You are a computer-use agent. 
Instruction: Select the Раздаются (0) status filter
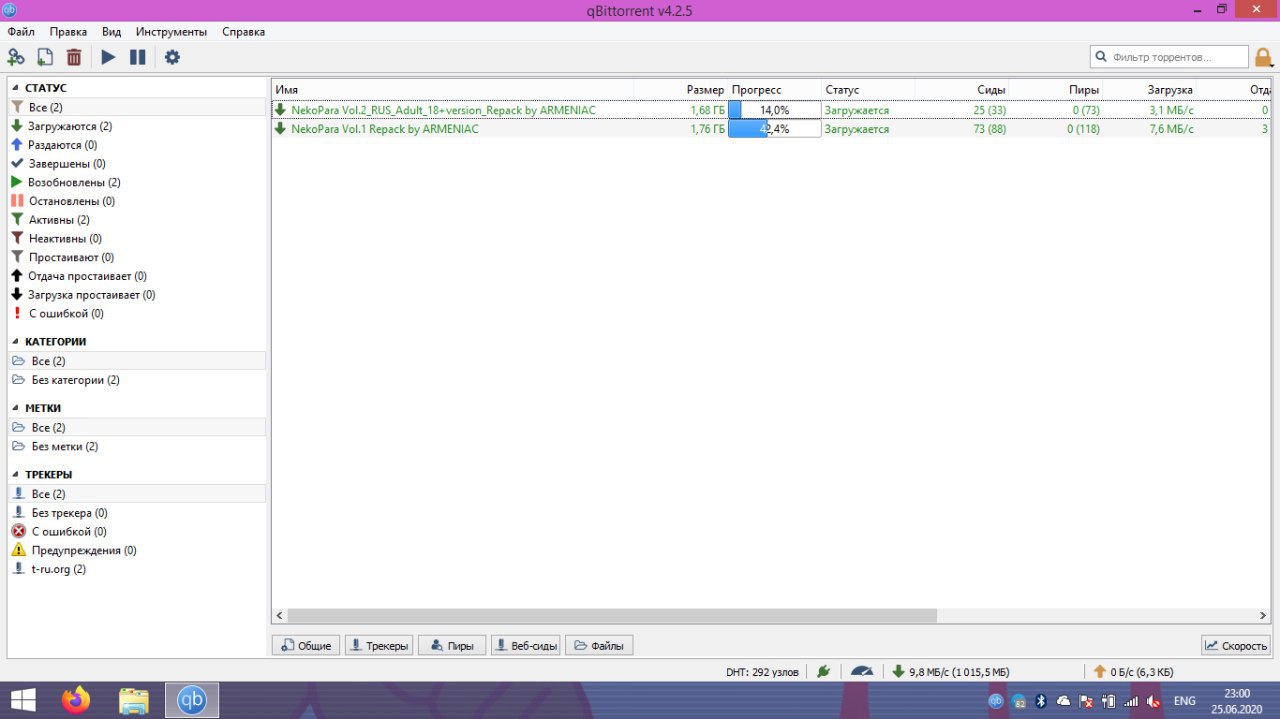(x=137, y=145)
